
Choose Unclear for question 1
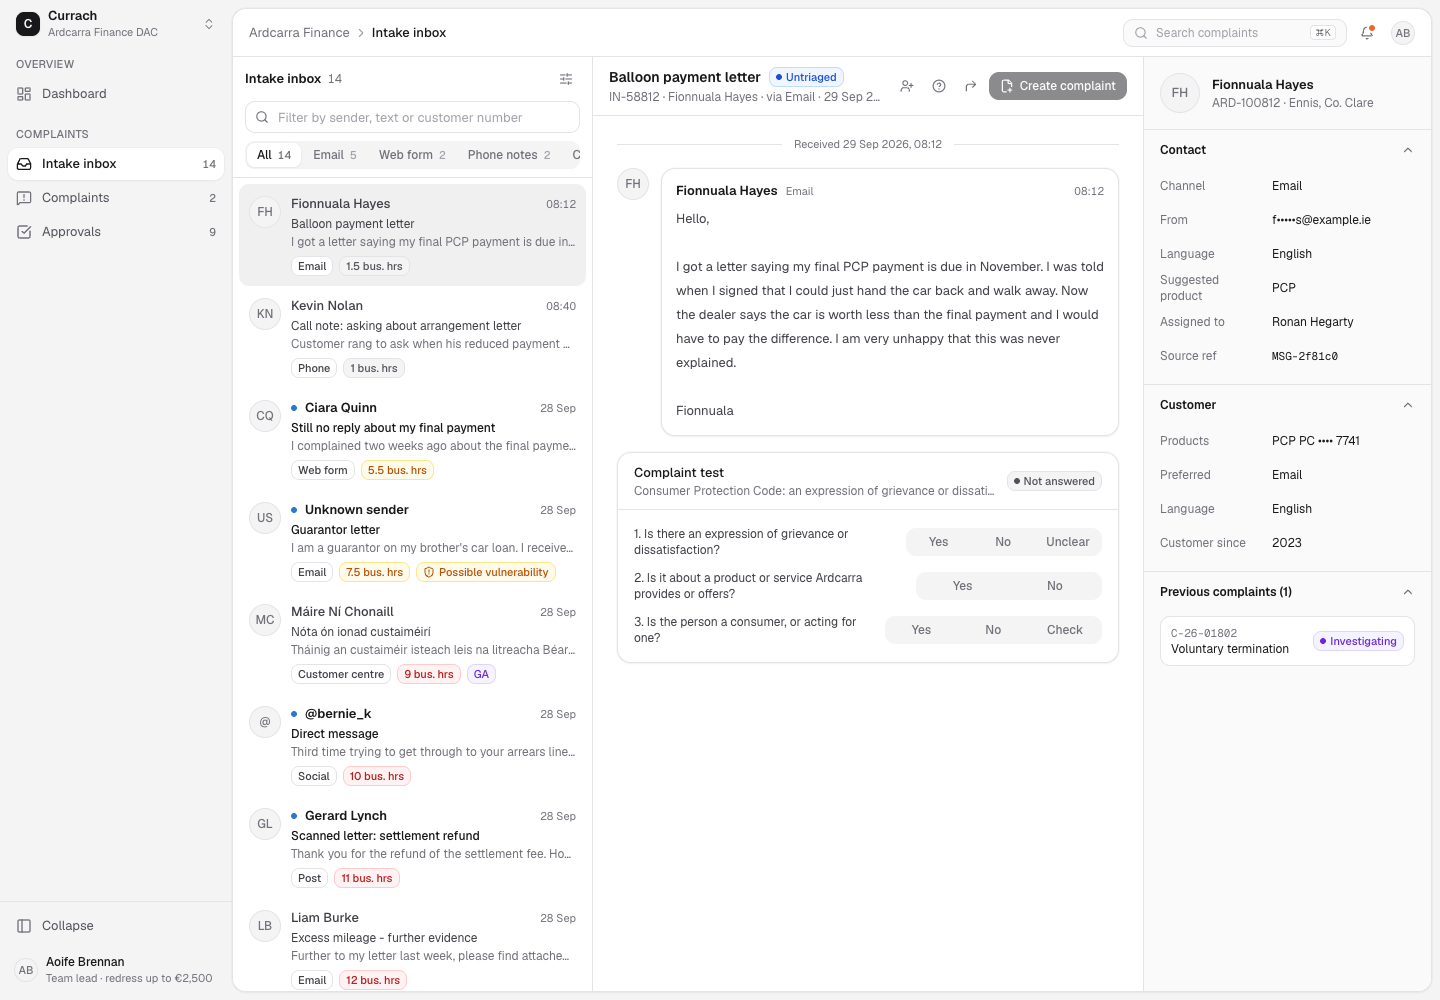click(1068, 542)
